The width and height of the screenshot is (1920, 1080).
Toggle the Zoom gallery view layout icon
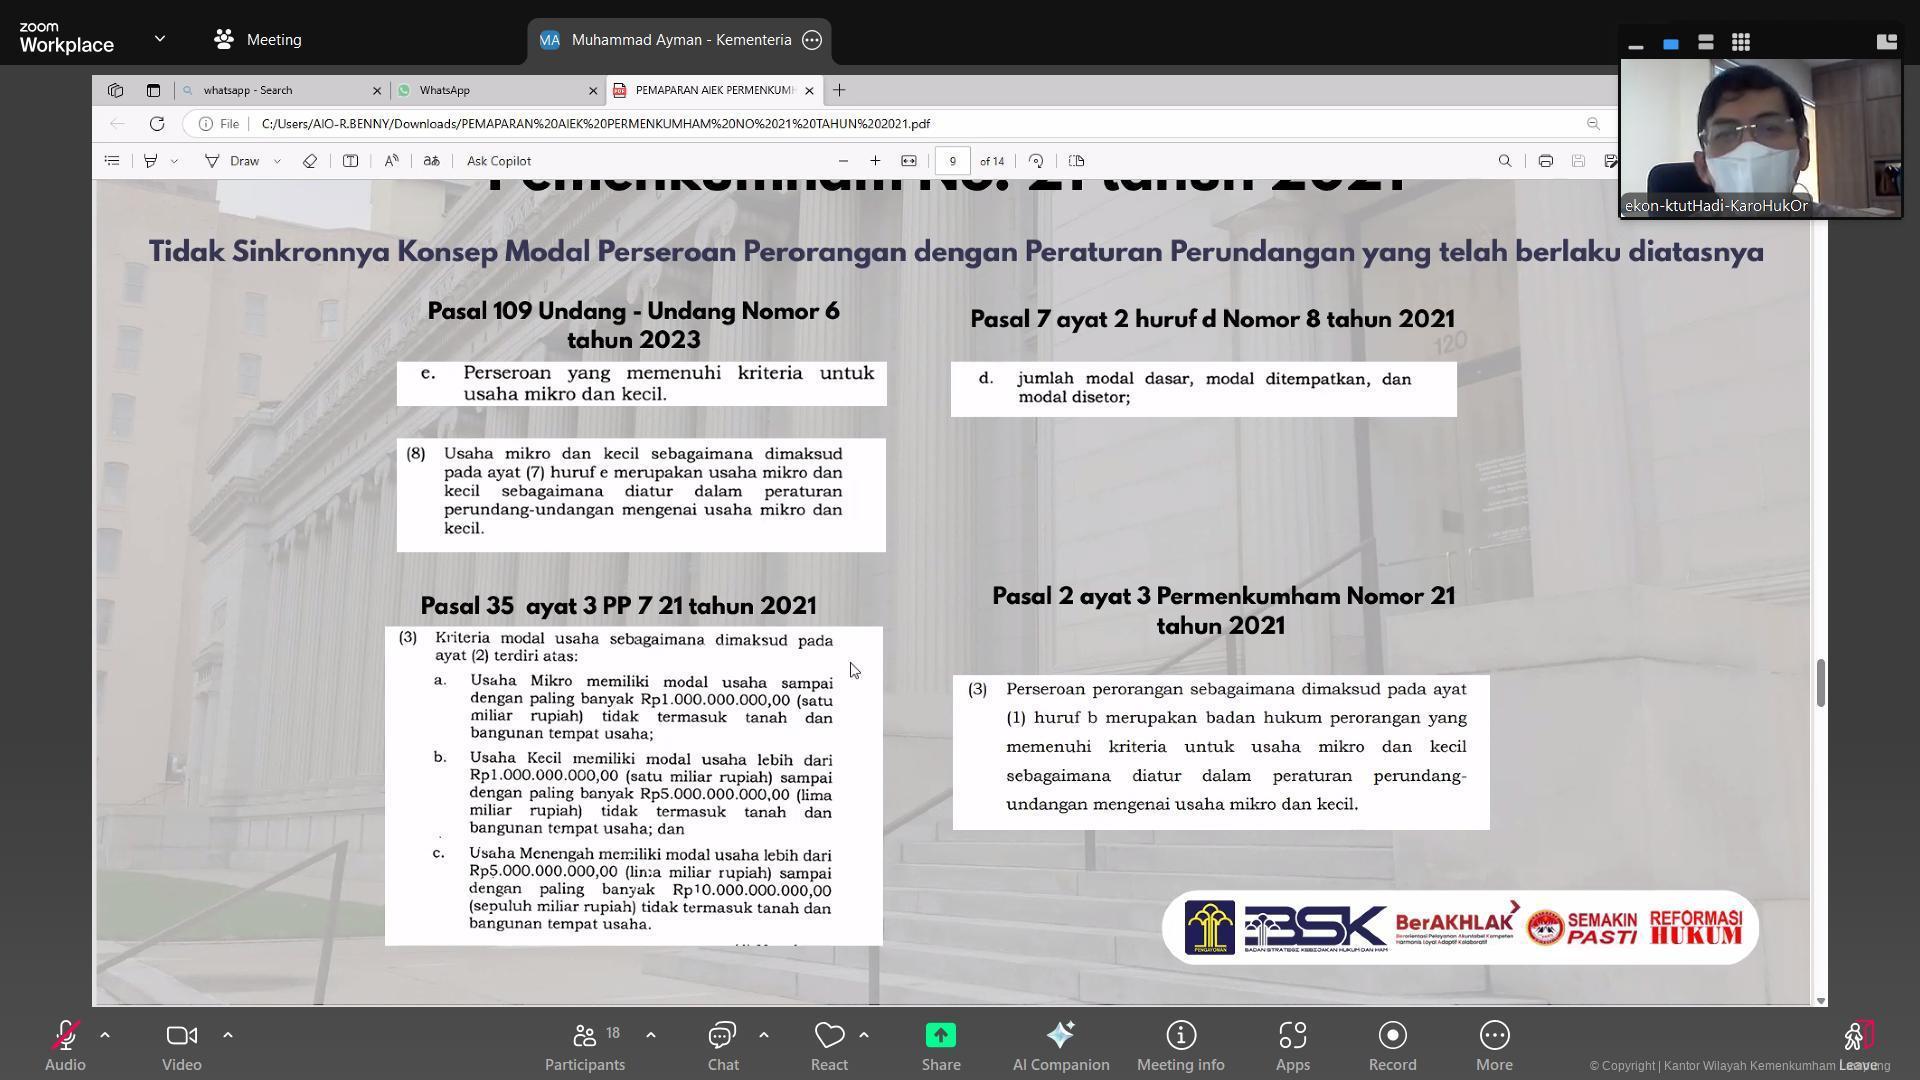[x=1740, y=42]
